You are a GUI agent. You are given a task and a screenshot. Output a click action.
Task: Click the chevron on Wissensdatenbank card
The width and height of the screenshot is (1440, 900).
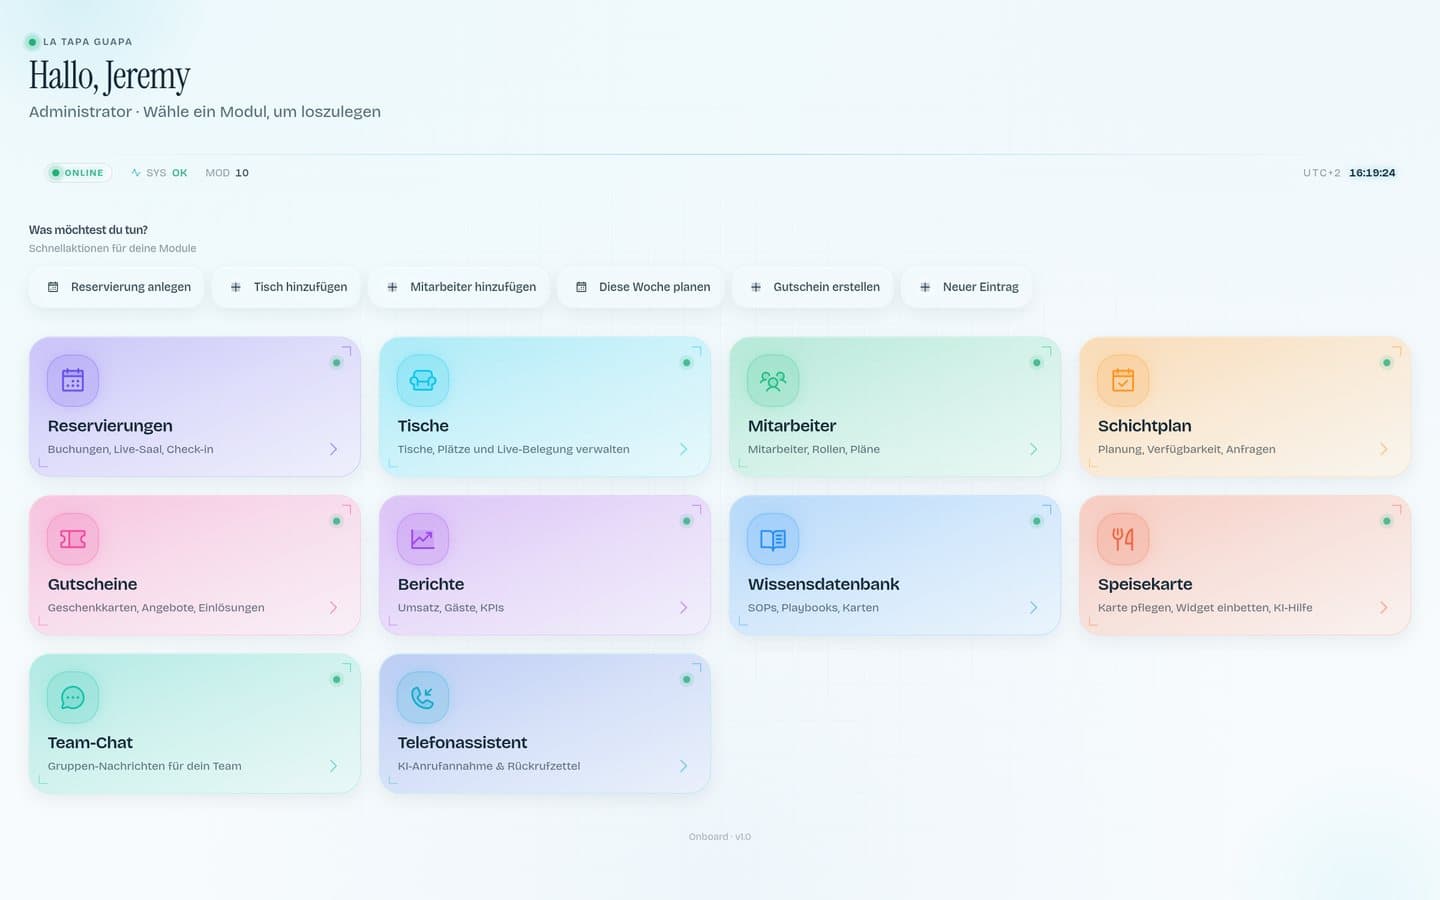click(x=1033, y=608)
